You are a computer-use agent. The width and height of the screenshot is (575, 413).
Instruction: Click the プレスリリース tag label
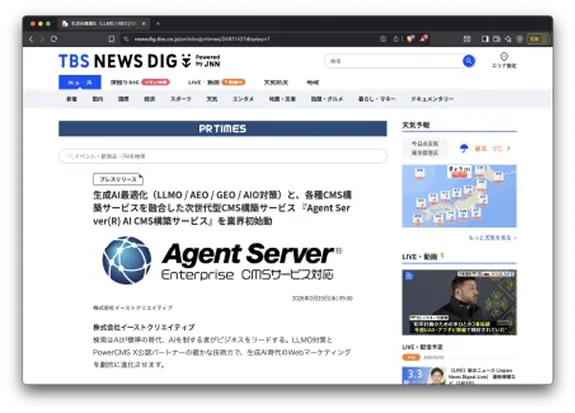point(118,179)
